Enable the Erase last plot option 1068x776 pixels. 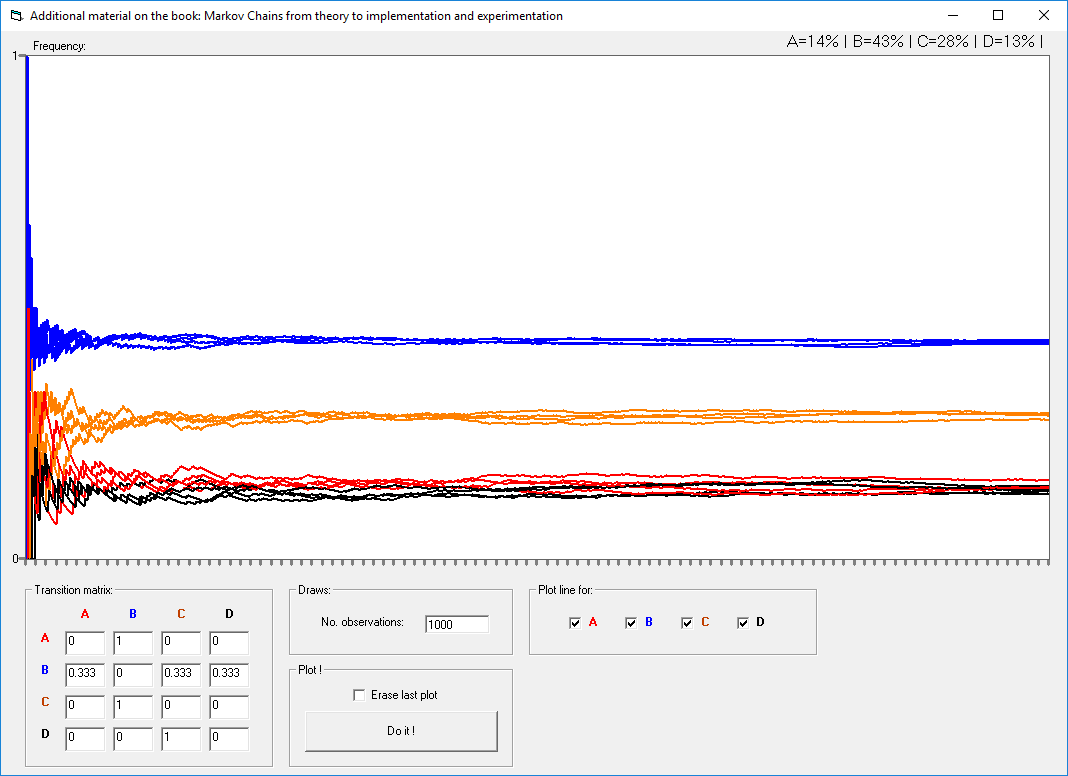(357, 694)
